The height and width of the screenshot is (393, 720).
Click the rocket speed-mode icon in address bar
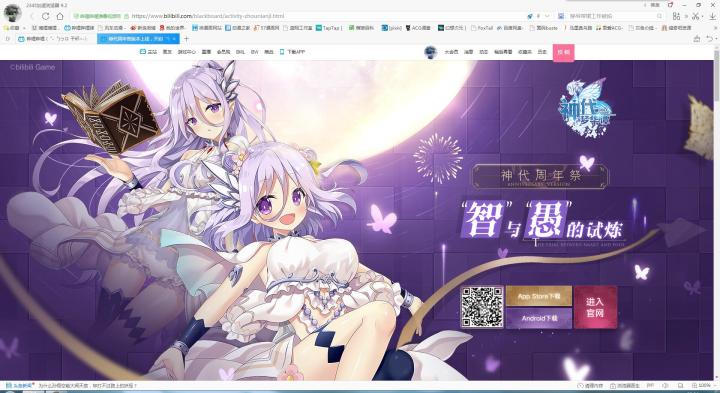click(530, 16)
